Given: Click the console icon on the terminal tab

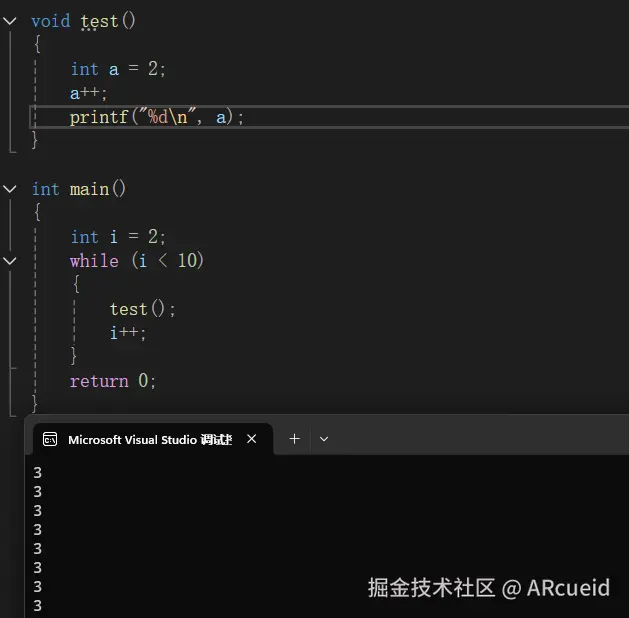Looking at the screenshot, I should coord(50,439).
